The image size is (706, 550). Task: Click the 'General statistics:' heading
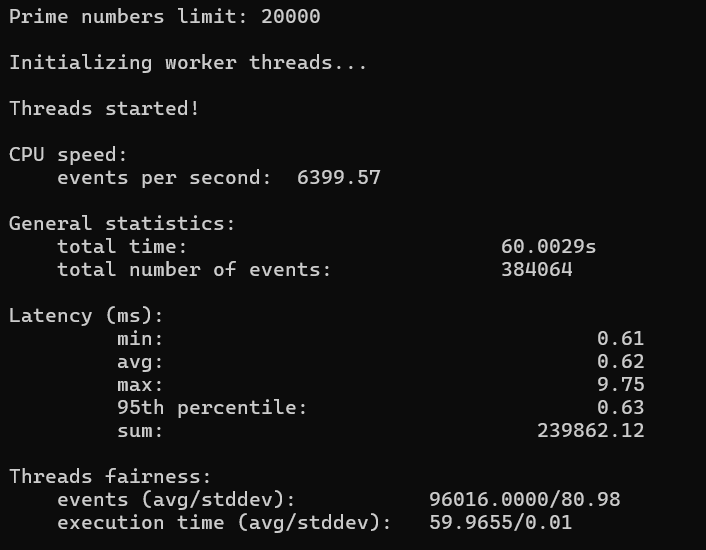coord(122,224)
